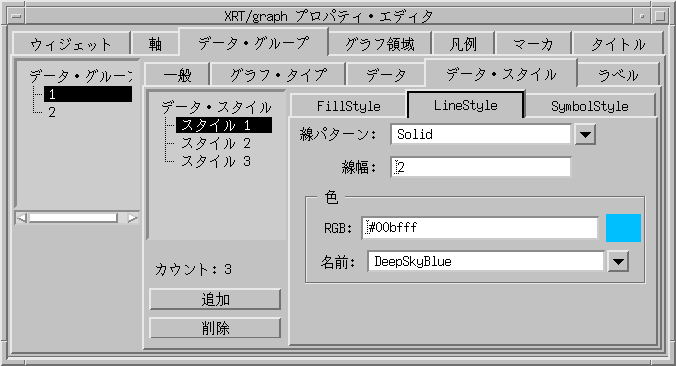Select the 一般 sub-tab
Screen dimensions: 676x366
177,75
